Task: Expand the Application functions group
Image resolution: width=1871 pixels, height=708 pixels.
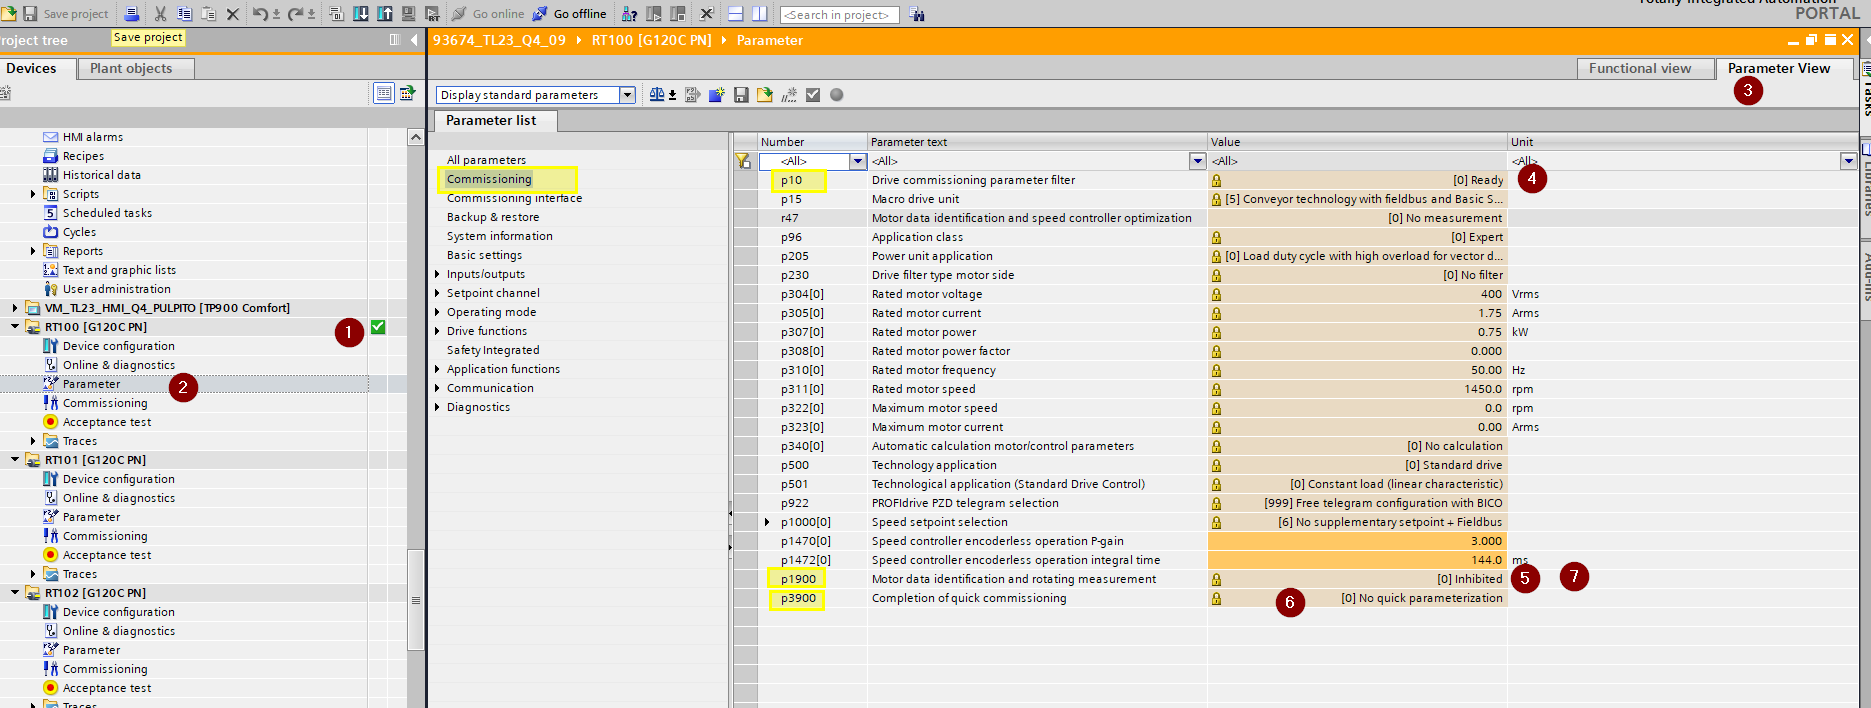Action: click(437, 369)
